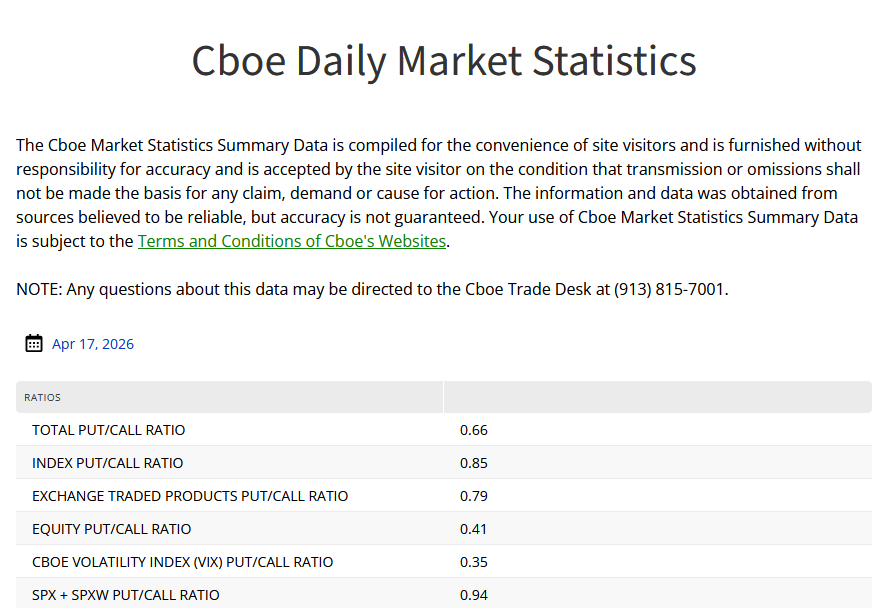Click EXCHANGE TRADED PRODUCTS PUT/CALL RATIO label
Viewport: 885px width, 608px height.
190,496
